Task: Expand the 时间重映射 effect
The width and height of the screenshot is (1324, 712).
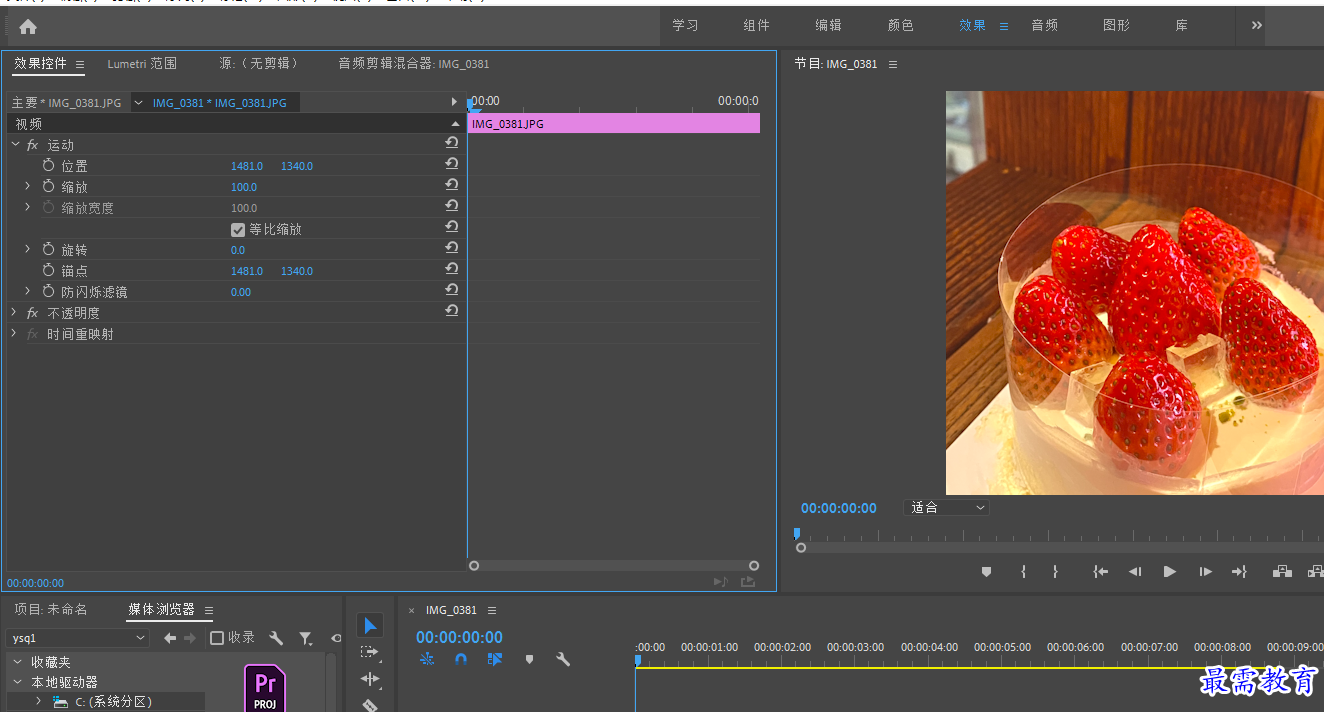Action: click(14, 334)
